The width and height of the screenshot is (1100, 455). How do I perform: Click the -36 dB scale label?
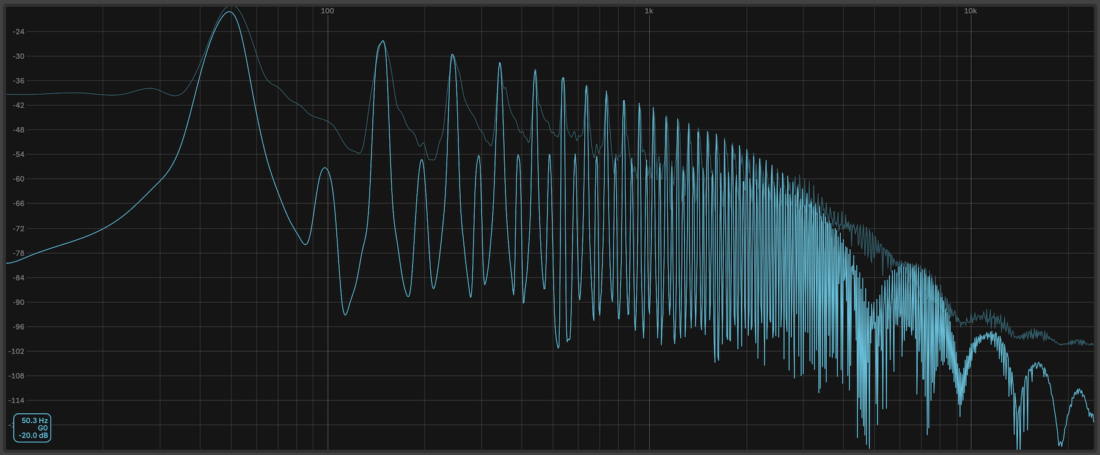pos(18,81)
